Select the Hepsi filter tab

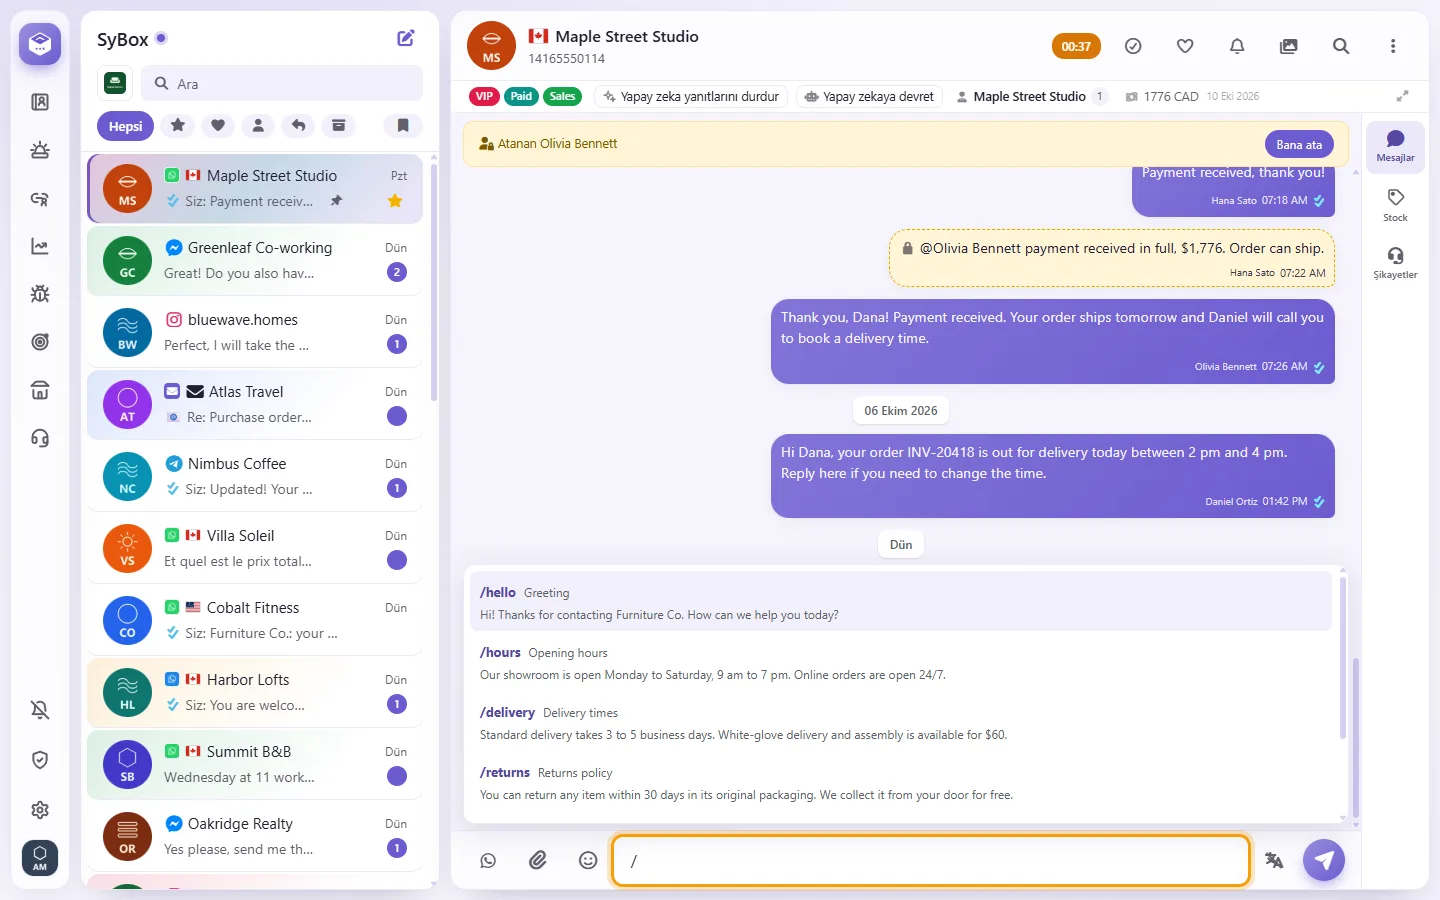pos(126,126)
